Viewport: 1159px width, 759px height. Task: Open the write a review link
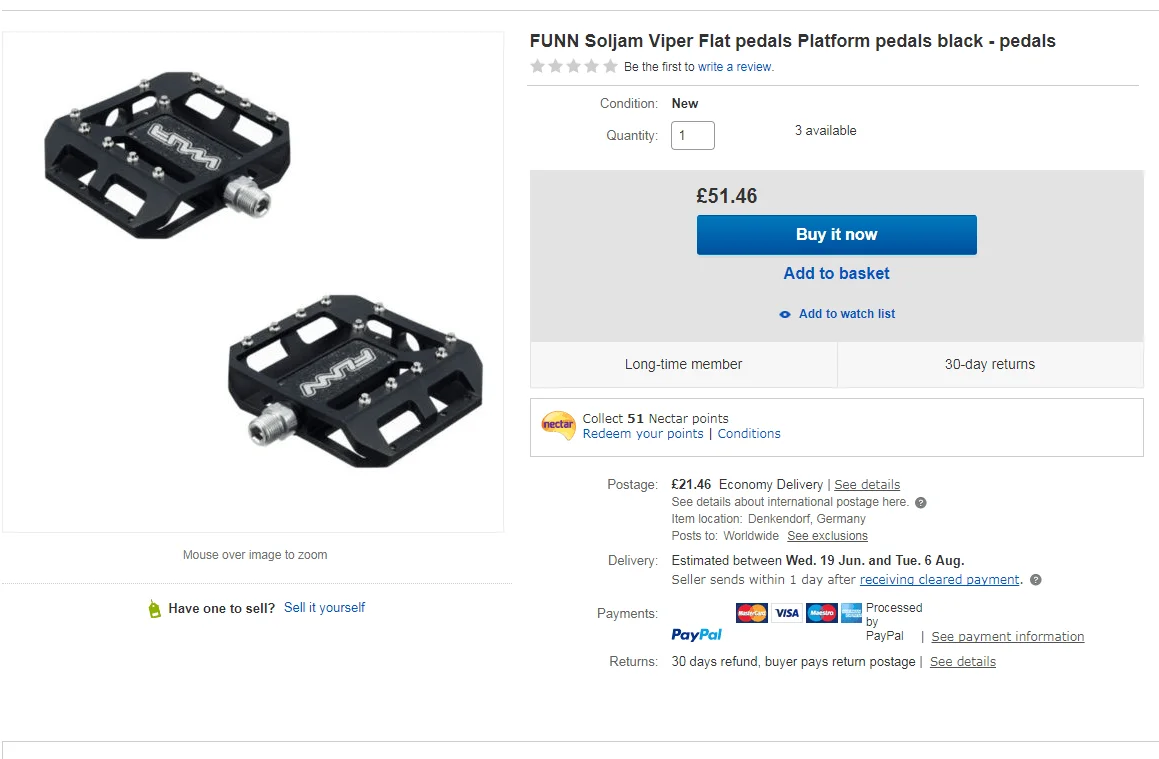pyautogui.click(x=735, y=67)
